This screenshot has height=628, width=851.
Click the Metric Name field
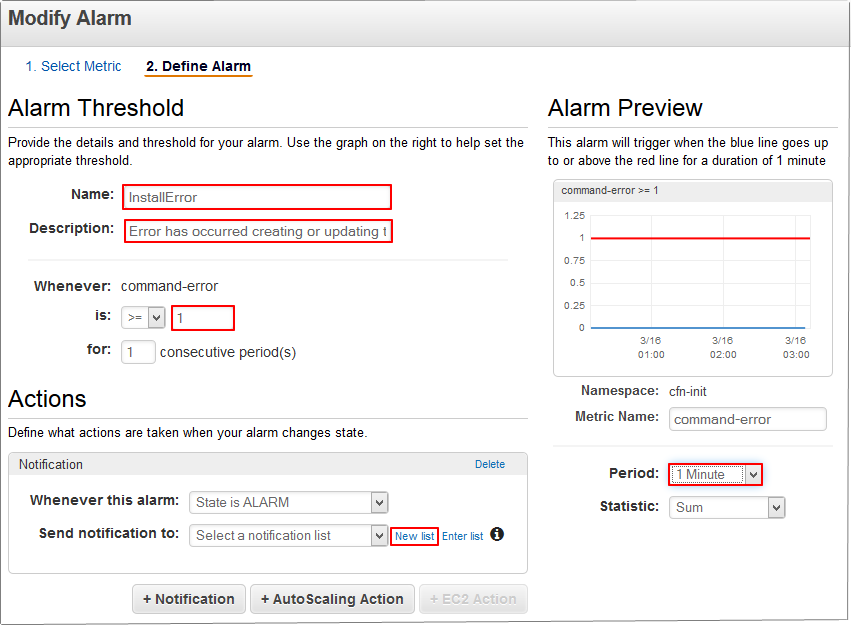(747, 419)
